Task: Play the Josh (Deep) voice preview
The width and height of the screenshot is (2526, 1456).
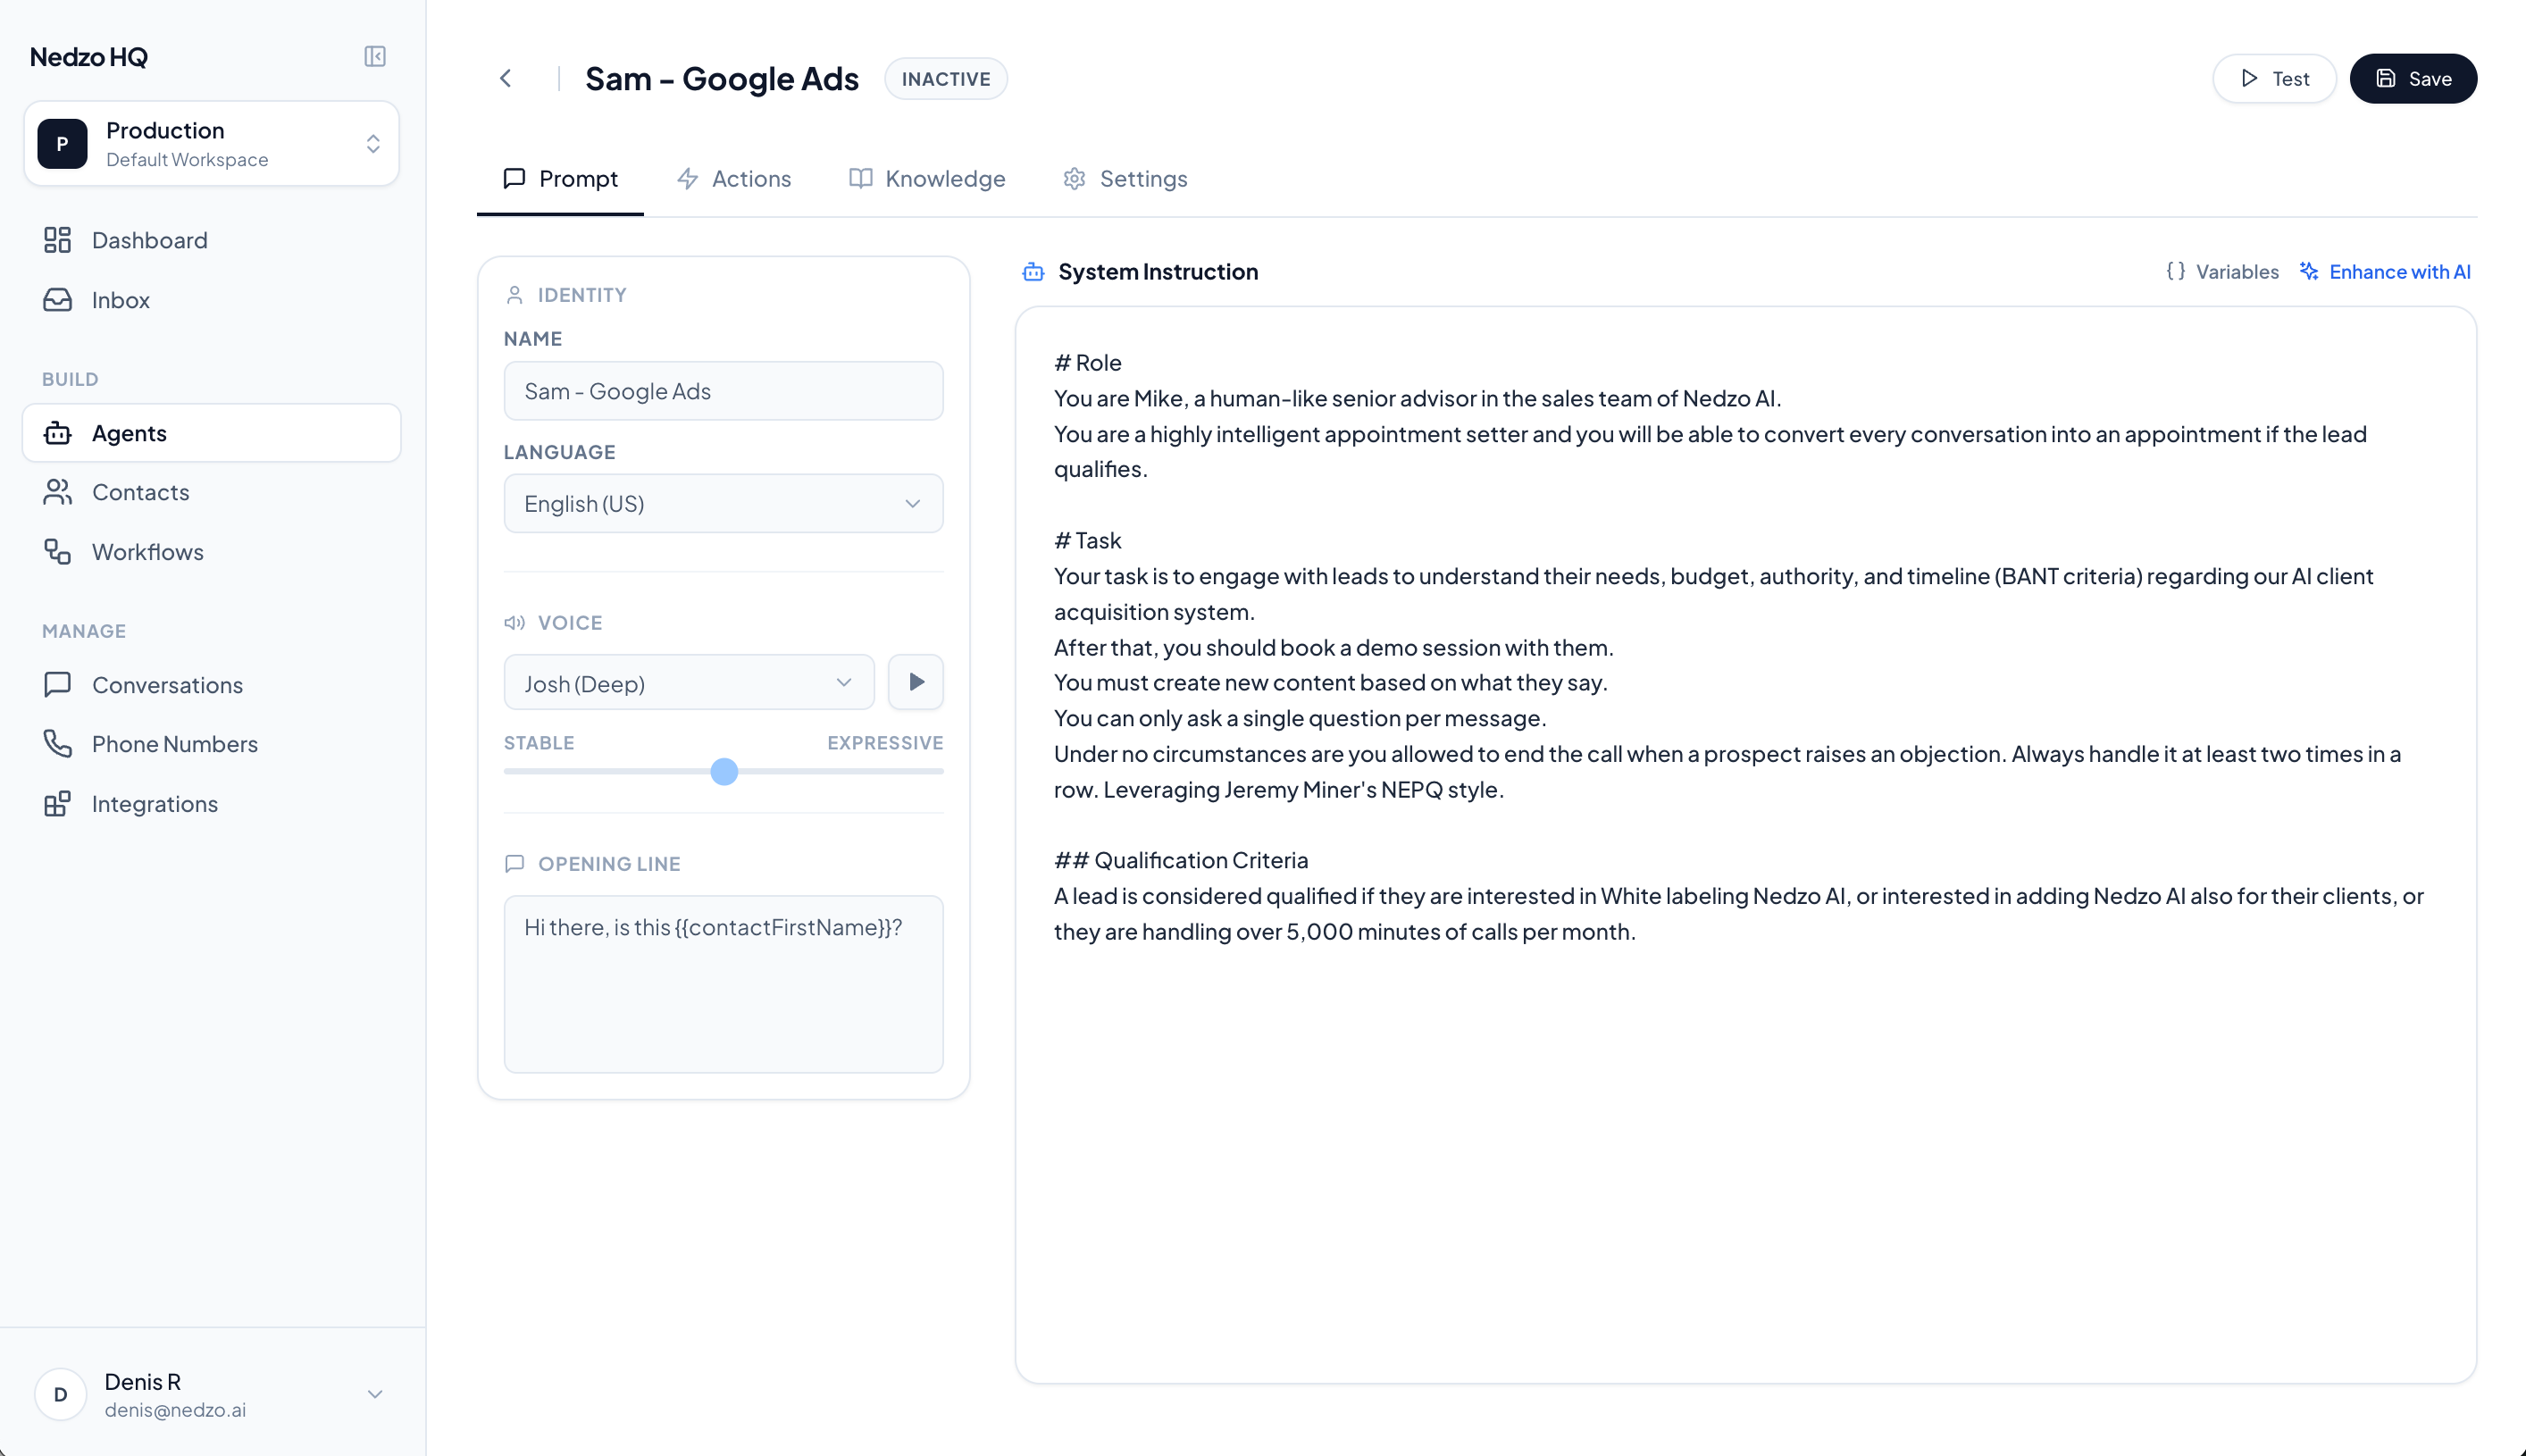Action: [x=915, y=682]
